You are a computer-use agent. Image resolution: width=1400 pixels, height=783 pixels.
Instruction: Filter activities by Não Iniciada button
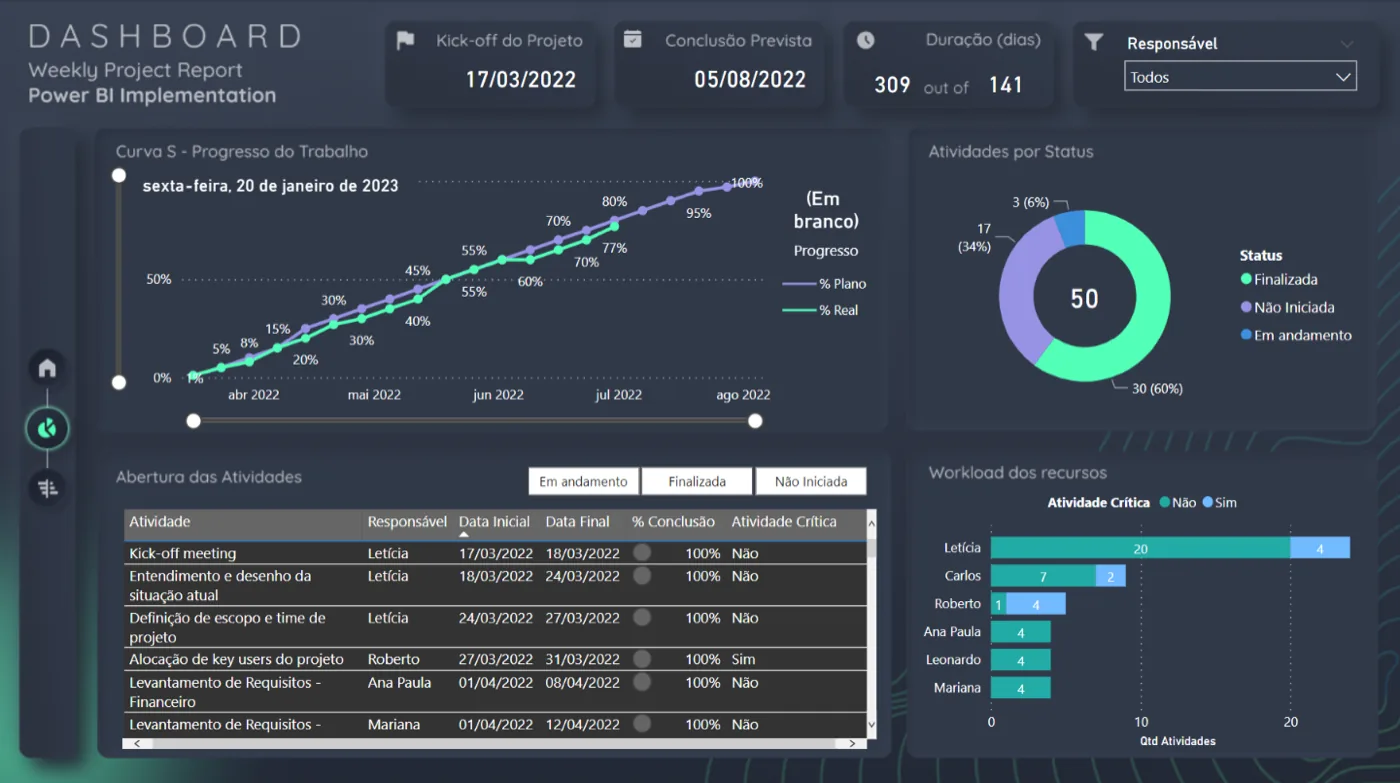[811, 481]
